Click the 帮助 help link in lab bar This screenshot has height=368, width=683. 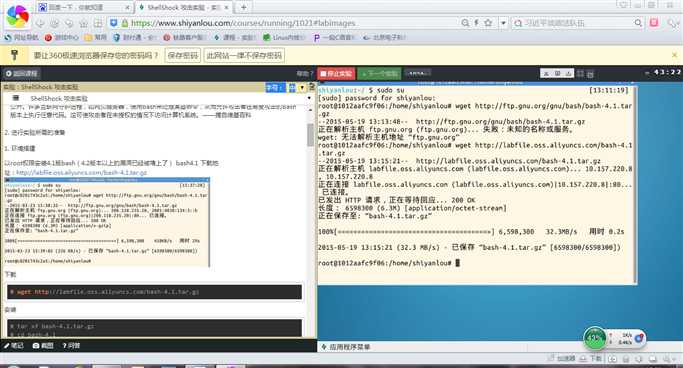click(x=304, y=74)
